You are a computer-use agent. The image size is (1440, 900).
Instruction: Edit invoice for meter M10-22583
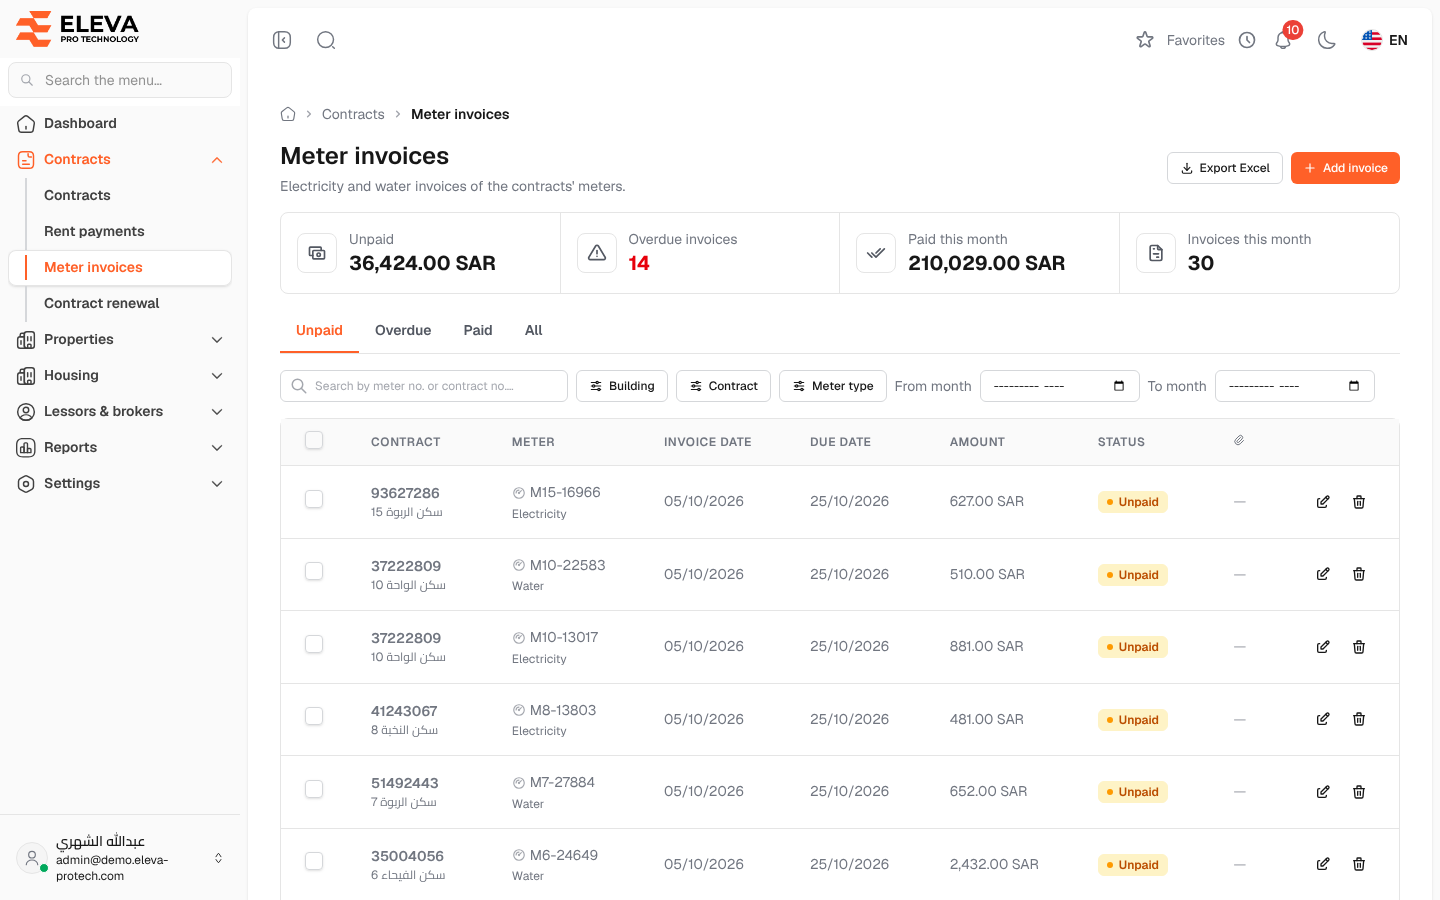point(1323,574)
